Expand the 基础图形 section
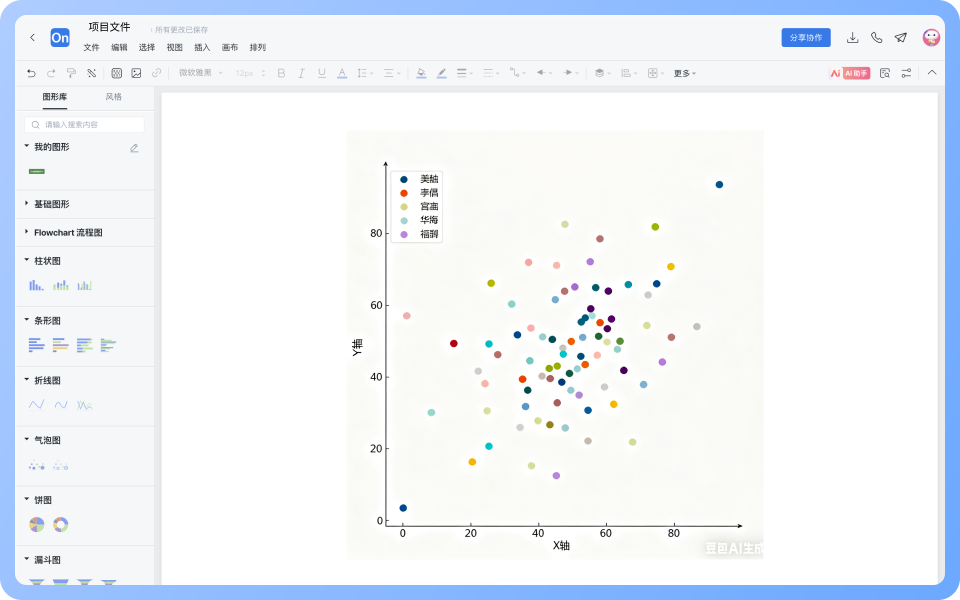This screenshot has width=960, height=600. 52,204
